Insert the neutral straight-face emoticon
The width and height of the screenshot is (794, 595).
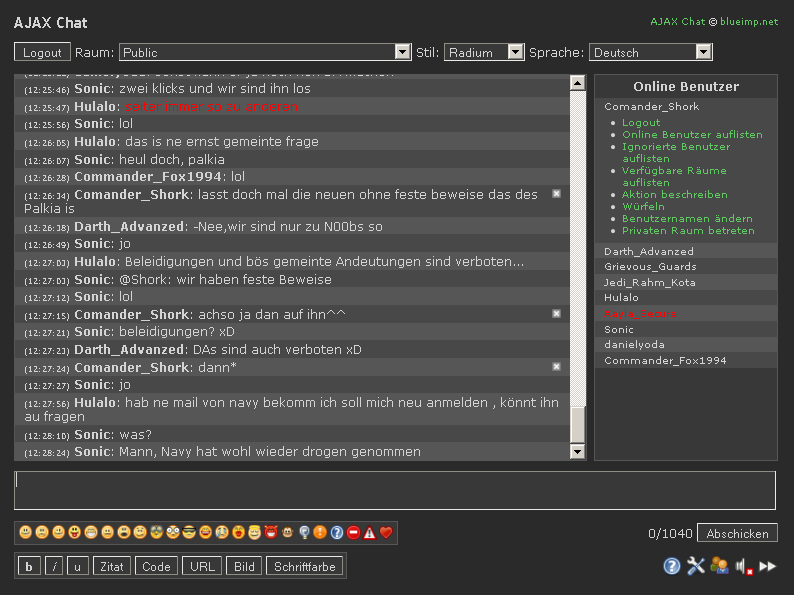[107, 532]
